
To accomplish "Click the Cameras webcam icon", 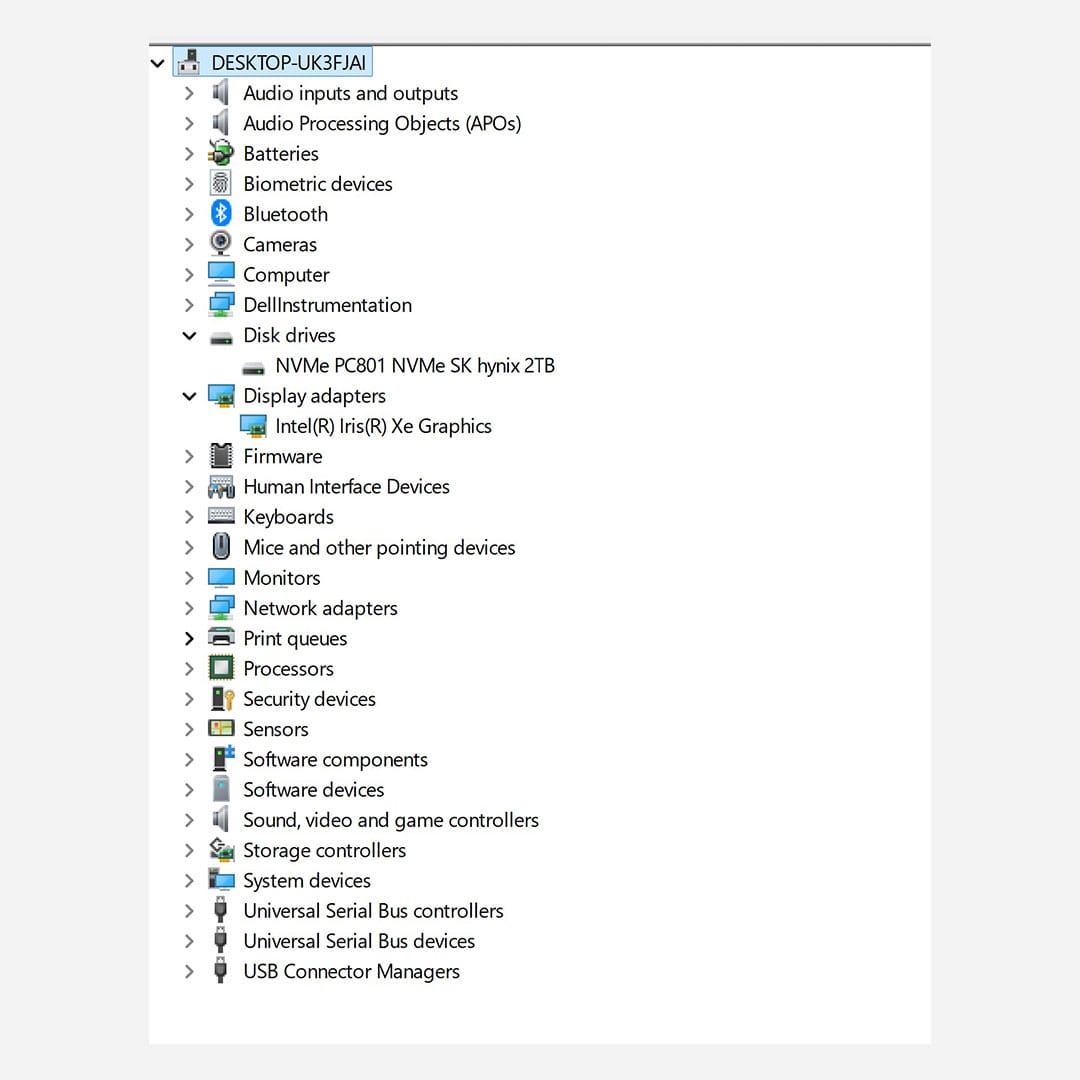I will pos(221,244).
